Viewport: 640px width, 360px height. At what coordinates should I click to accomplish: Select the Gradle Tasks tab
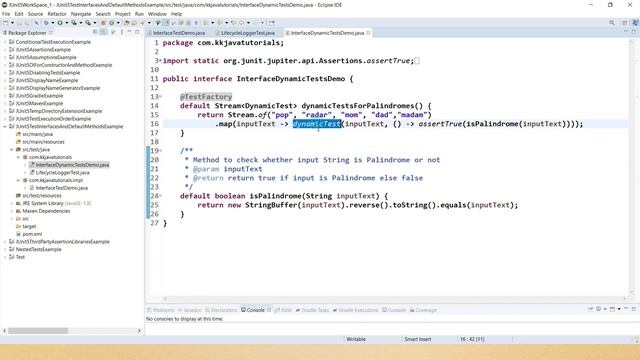pos(312,310)
